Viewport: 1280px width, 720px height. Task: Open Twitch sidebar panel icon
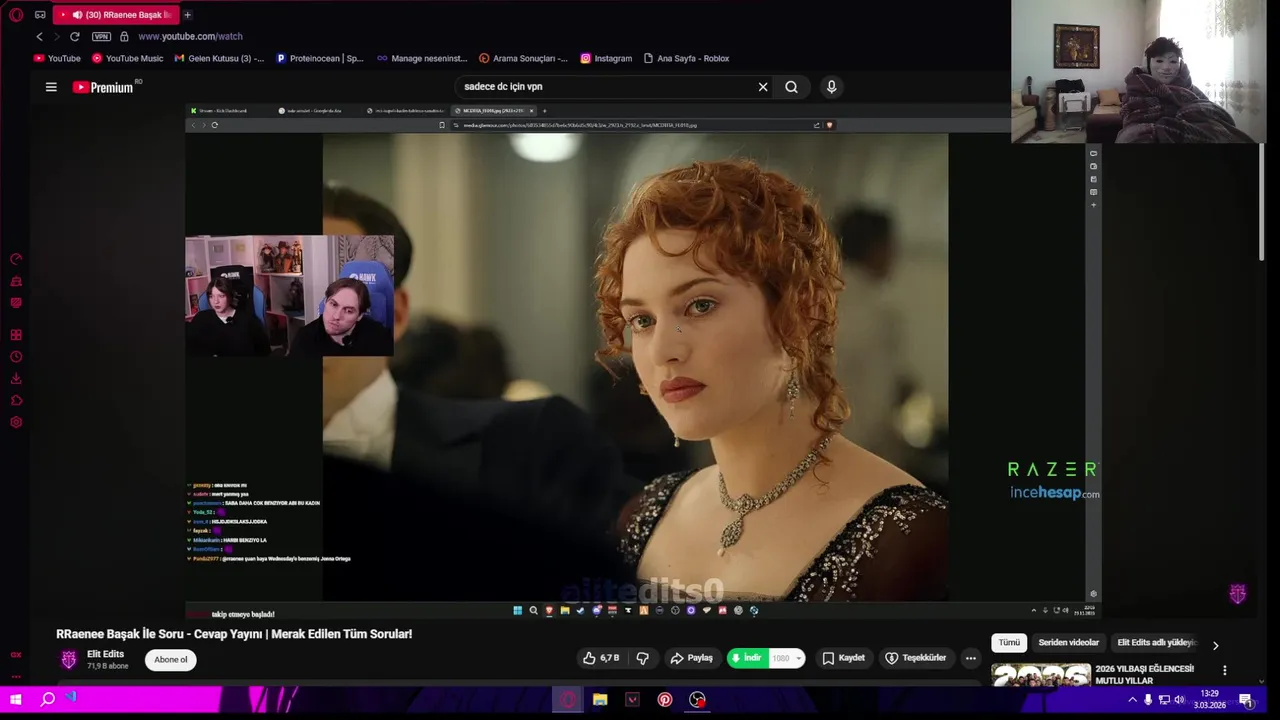16,303
